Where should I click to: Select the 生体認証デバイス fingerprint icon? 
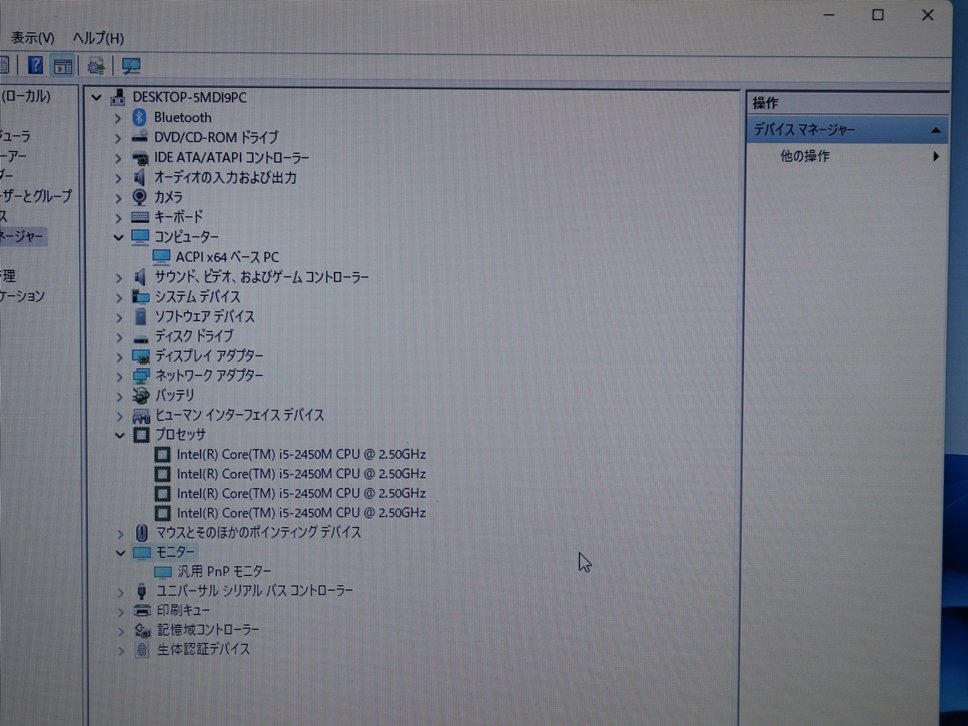coord(142,650)
